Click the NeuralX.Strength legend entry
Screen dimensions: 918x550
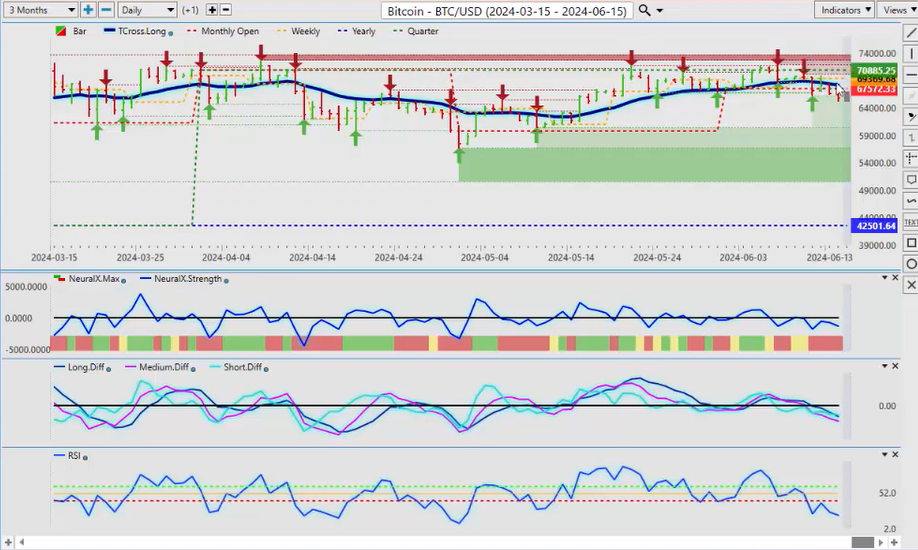(x=184, y=279)
